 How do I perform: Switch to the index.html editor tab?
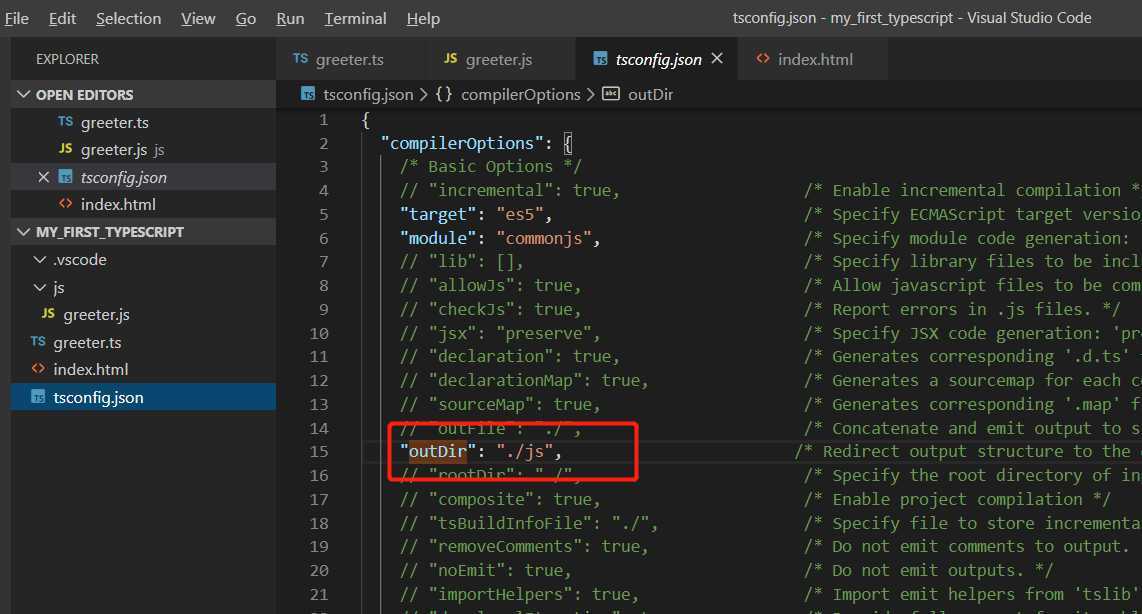pyautogui.click(x=813, y=59)
